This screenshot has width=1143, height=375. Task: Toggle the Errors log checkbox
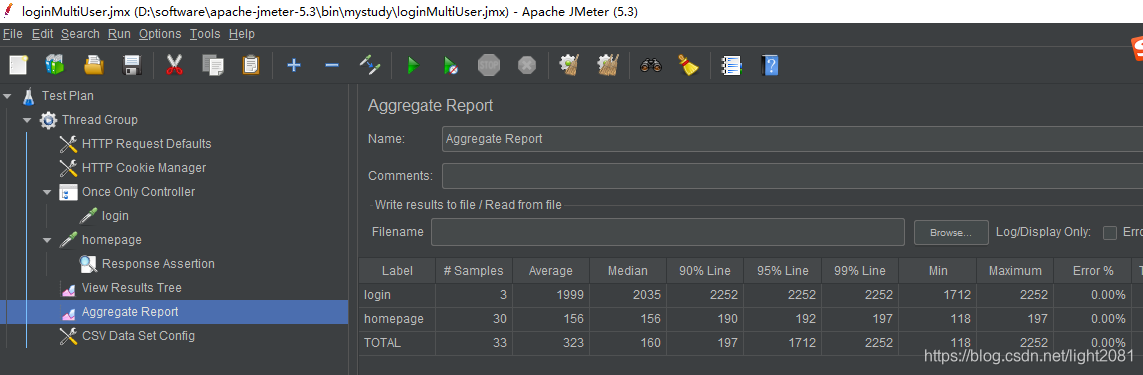1110,233
